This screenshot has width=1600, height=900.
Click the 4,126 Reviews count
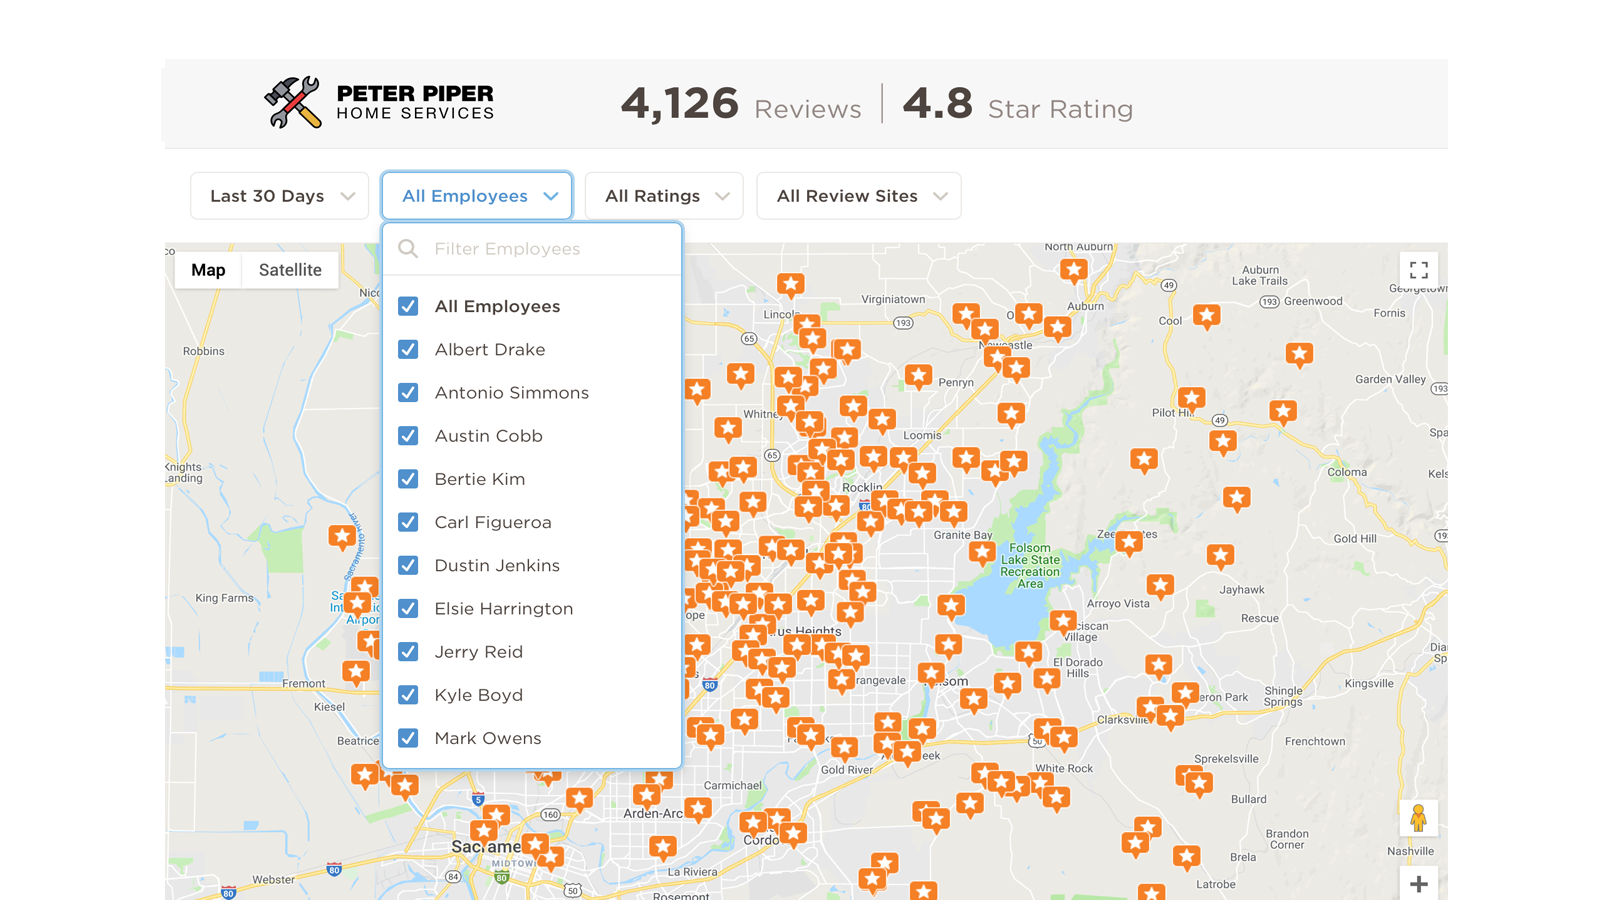[x=741, y=104]
